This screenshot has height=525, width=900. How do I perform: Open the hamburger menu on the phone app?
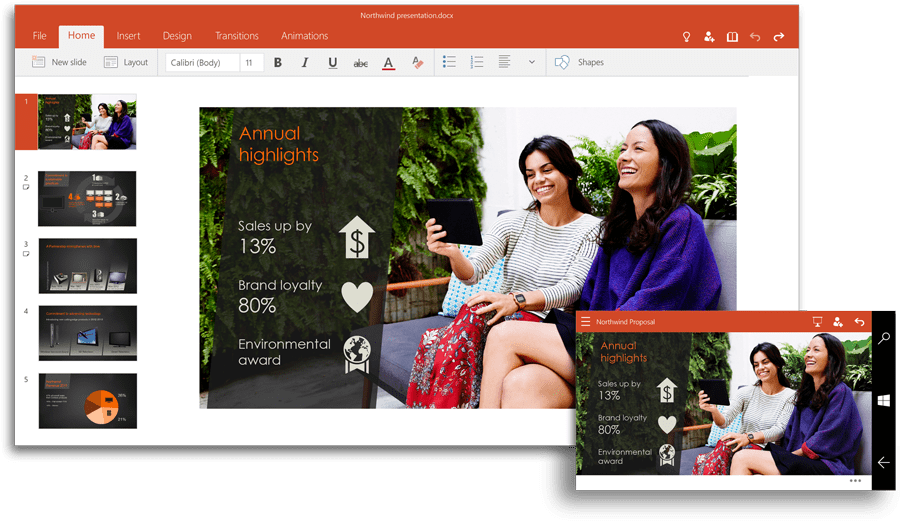click(x=586, y=322)
